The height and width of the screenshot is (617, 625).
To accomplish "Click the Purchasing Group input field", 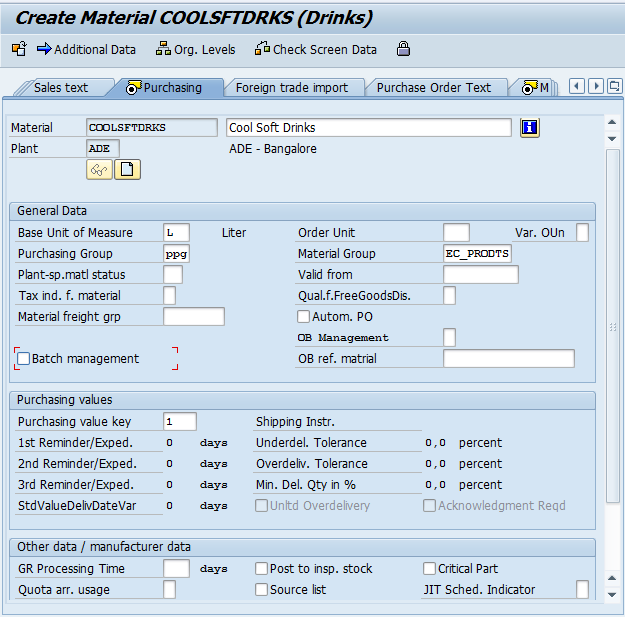I will coord(176,254).
